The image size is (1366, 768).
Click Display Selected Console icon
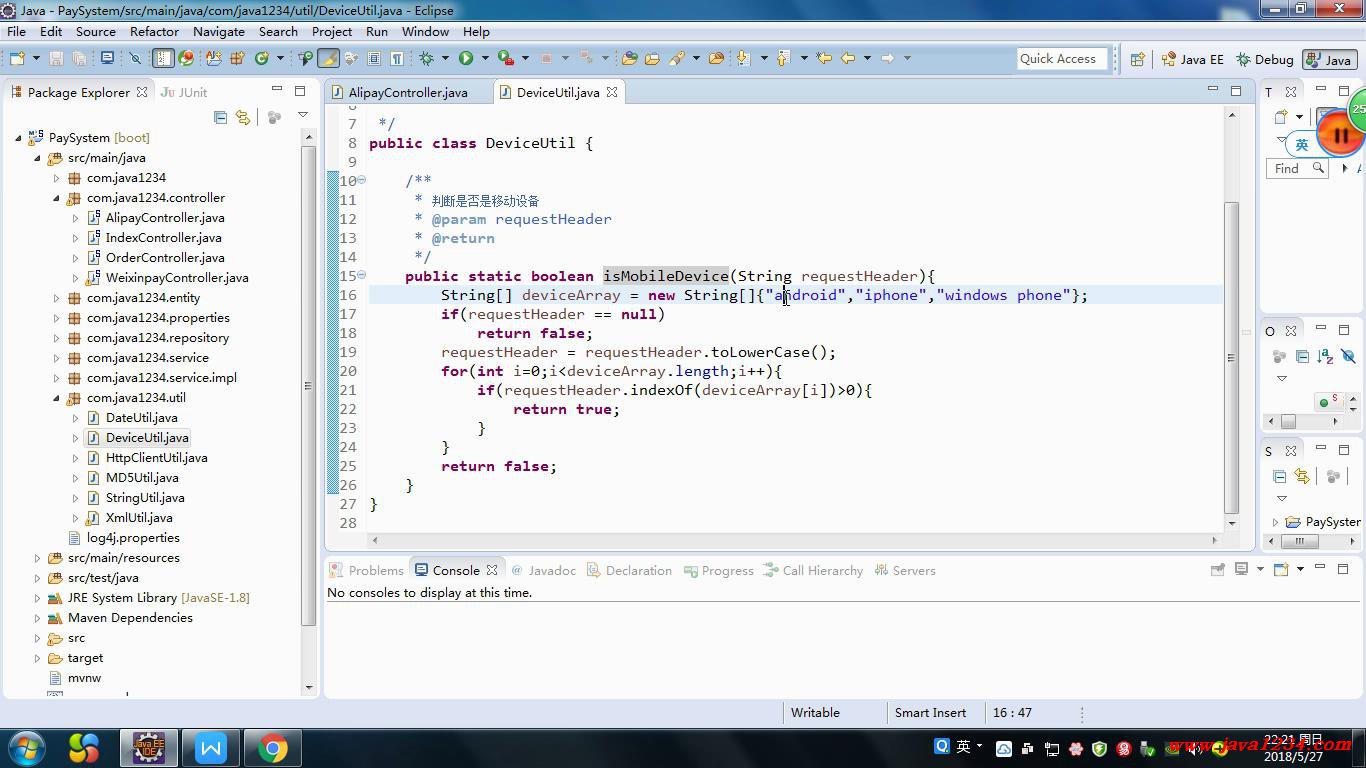[x=1241, y=569]
